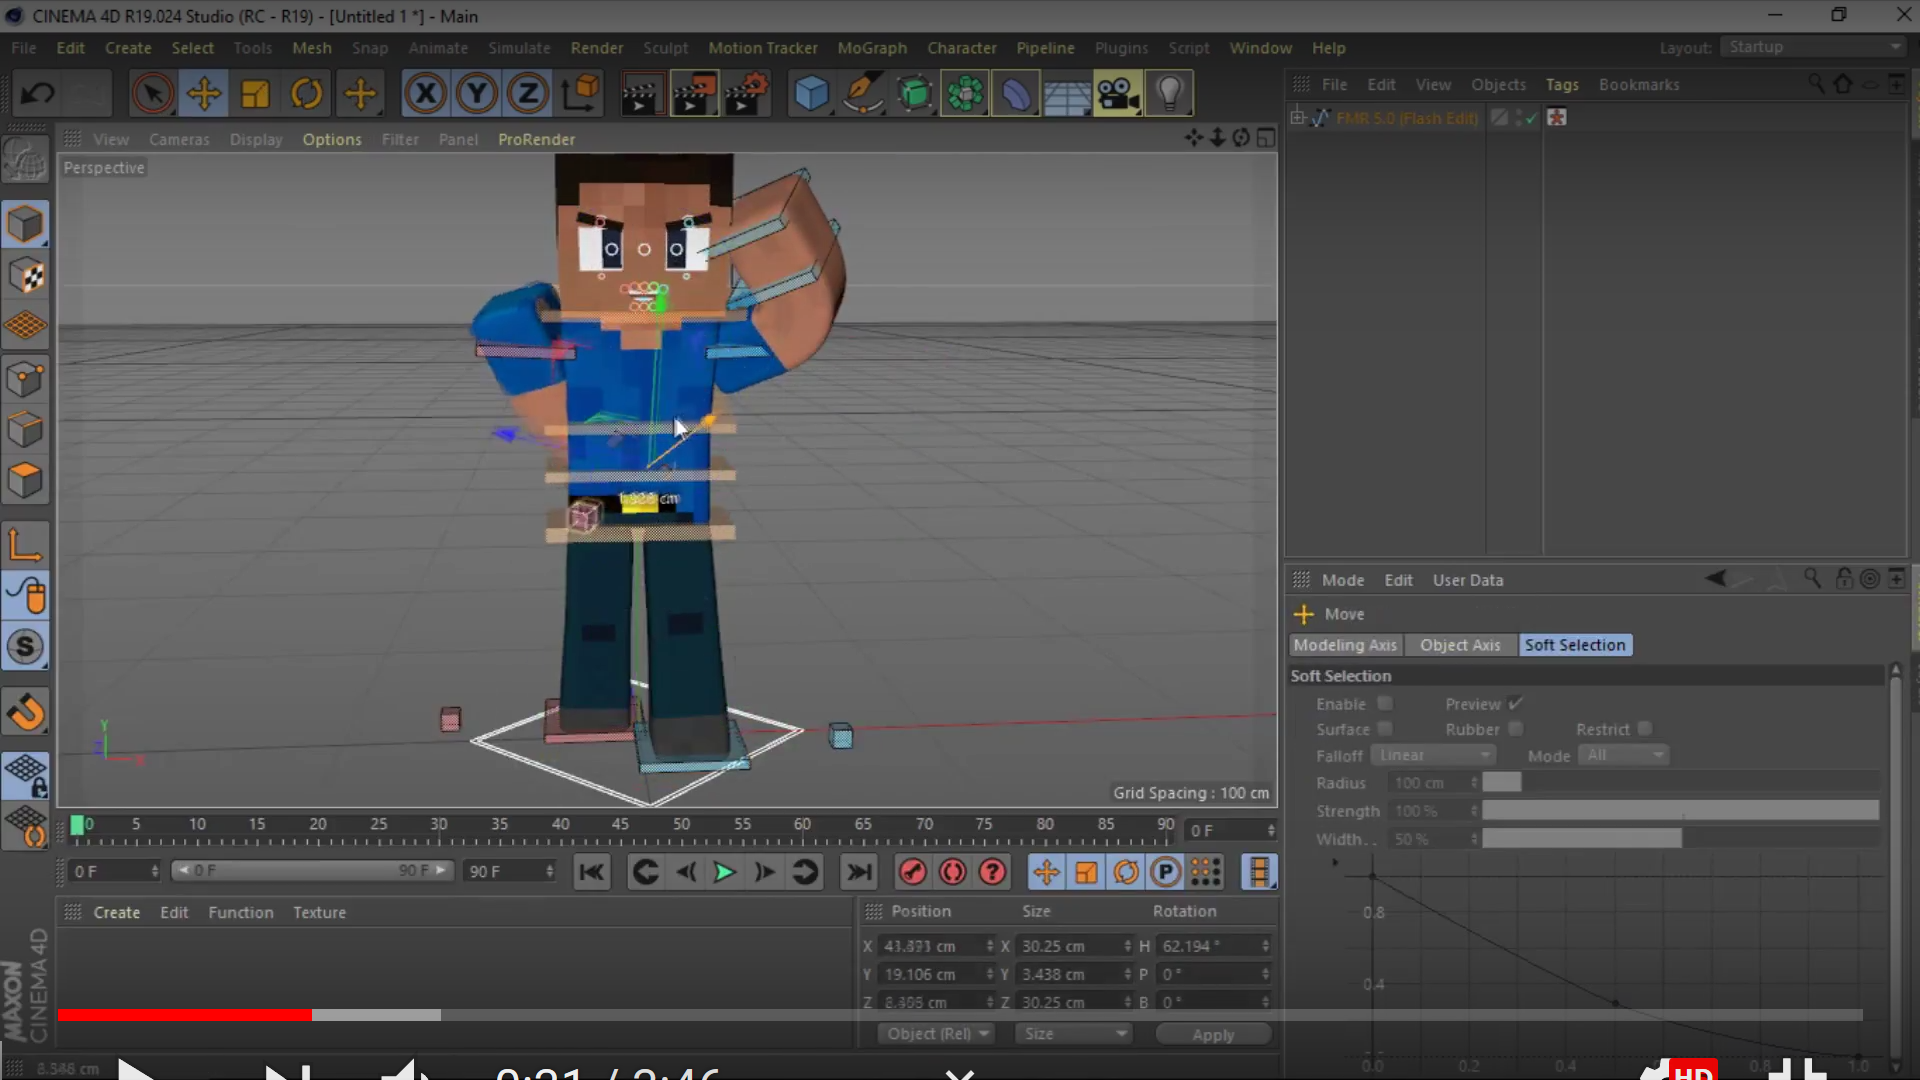Click the Apply coordinates button
This screenshot has width=1920, height=1080.
click(1213, 1035)
